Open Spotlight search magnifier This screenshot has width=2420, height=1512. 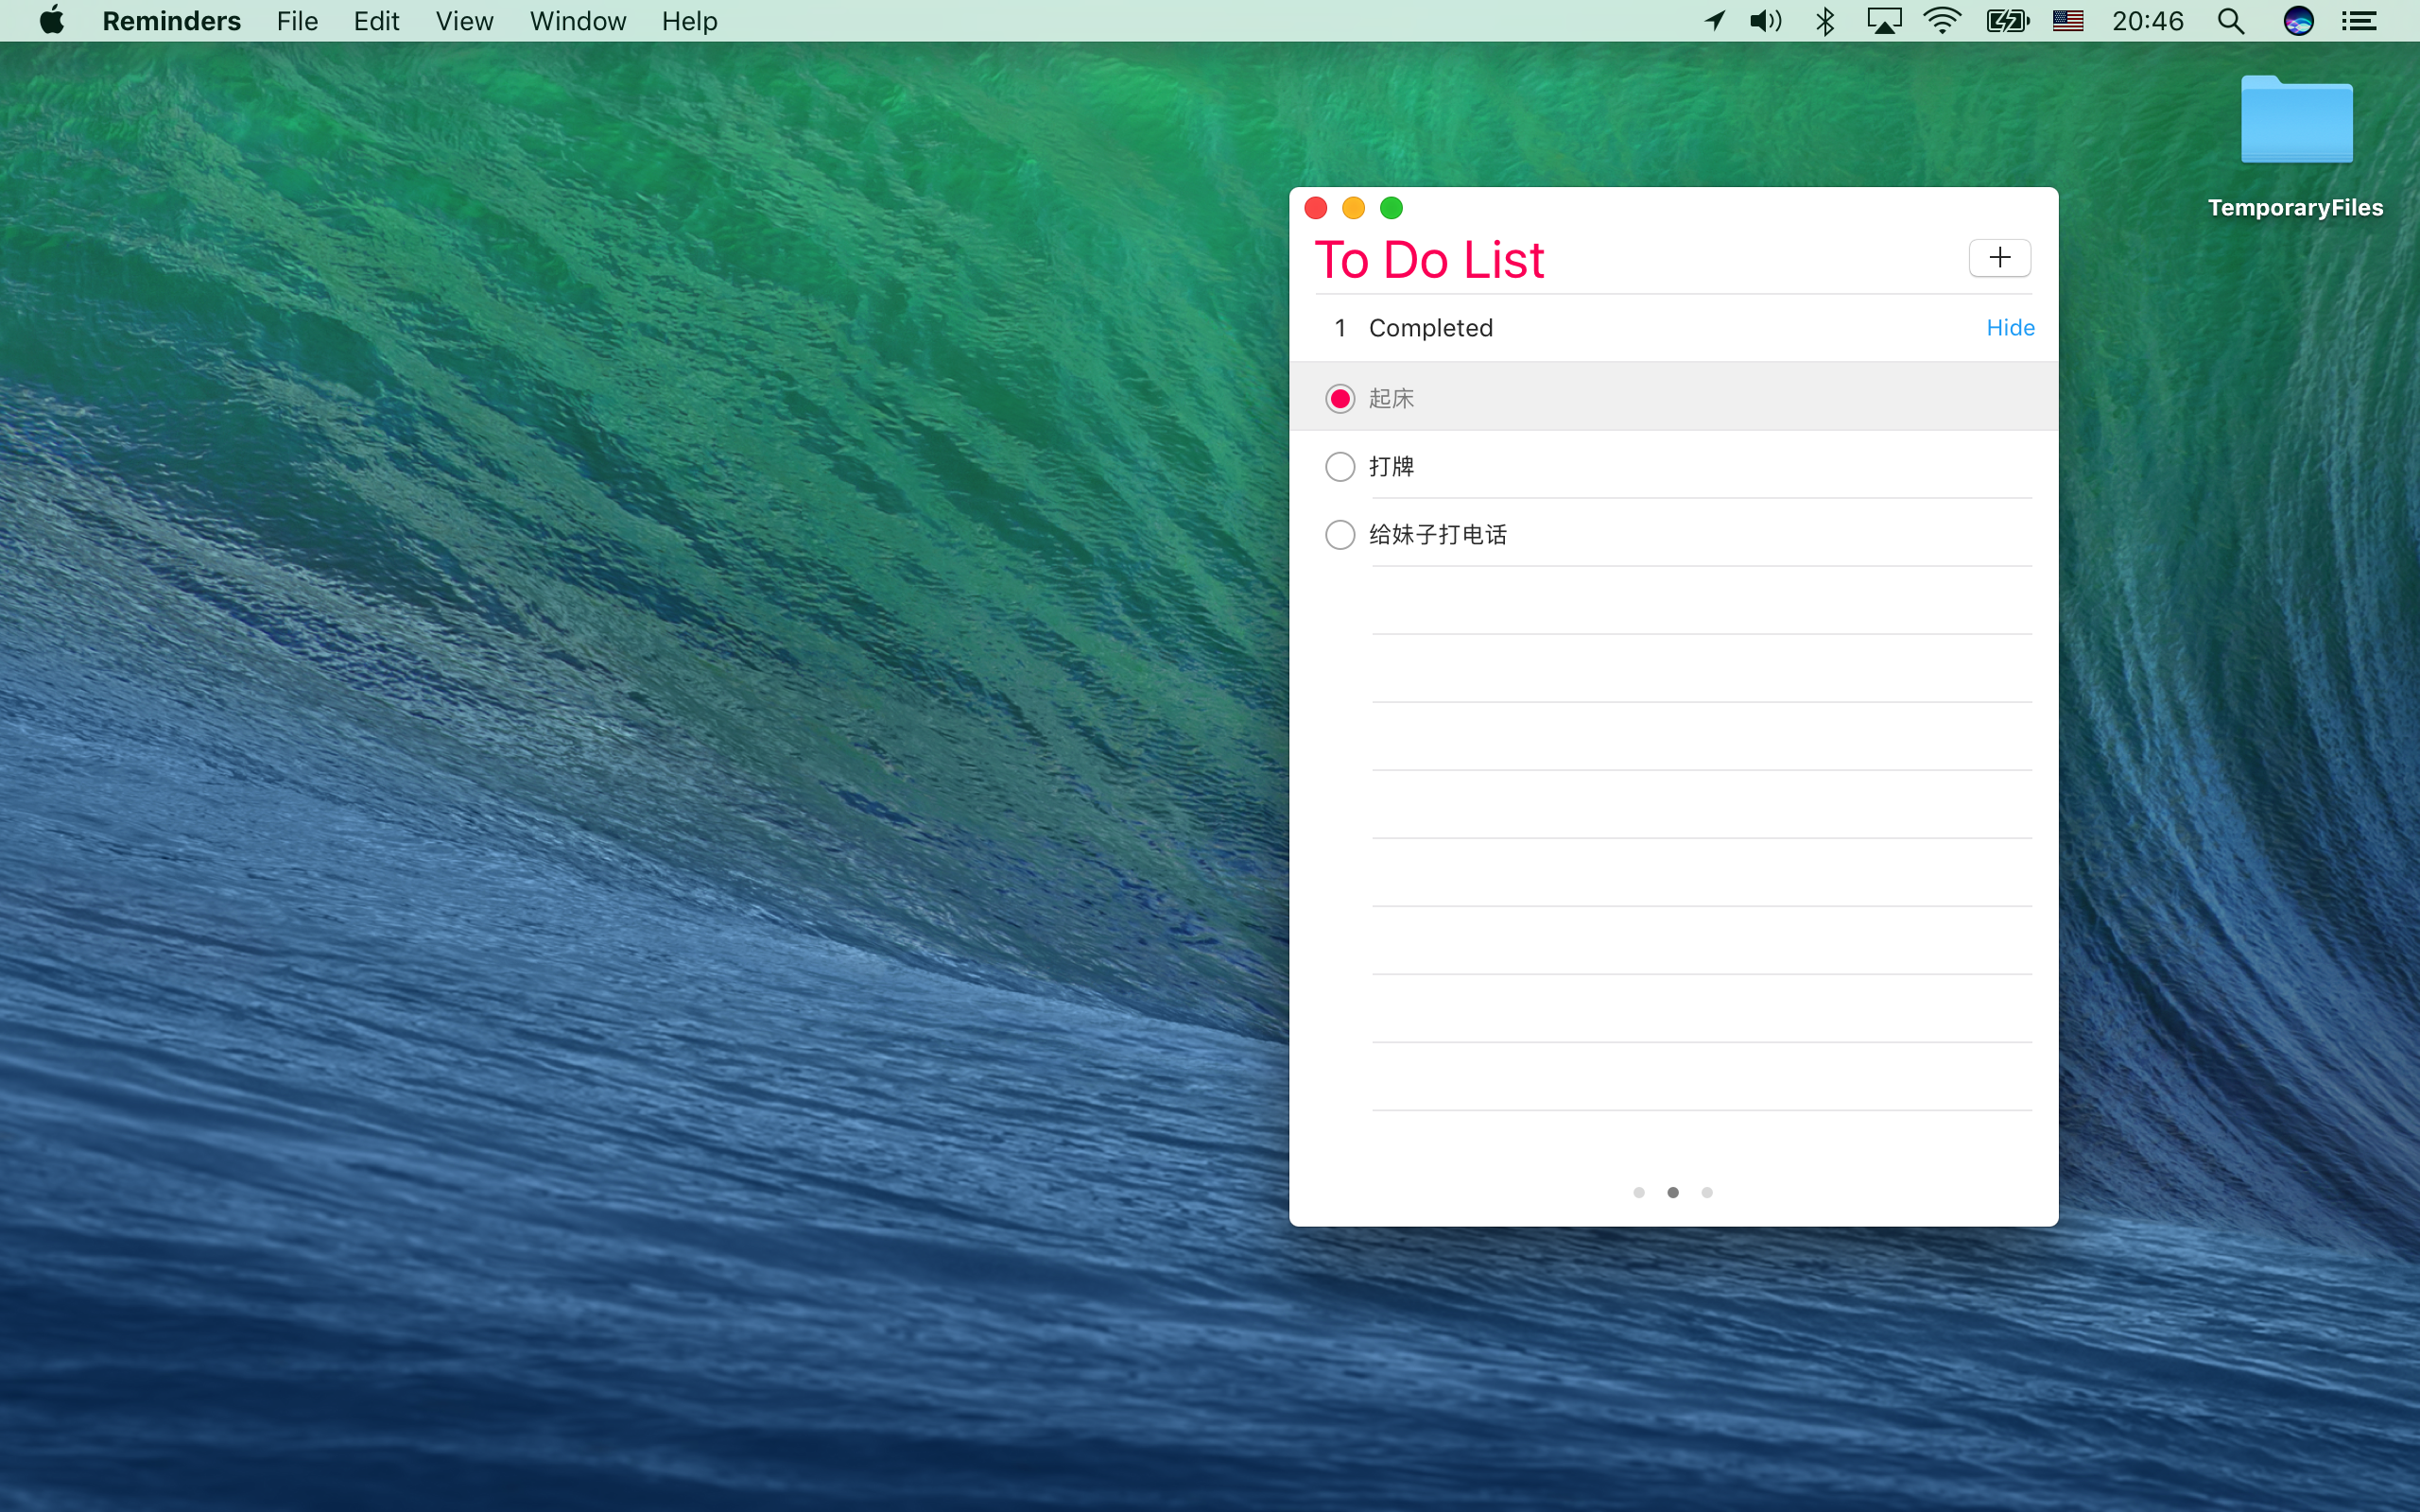pyautogui.click(x=2230, y=21)
